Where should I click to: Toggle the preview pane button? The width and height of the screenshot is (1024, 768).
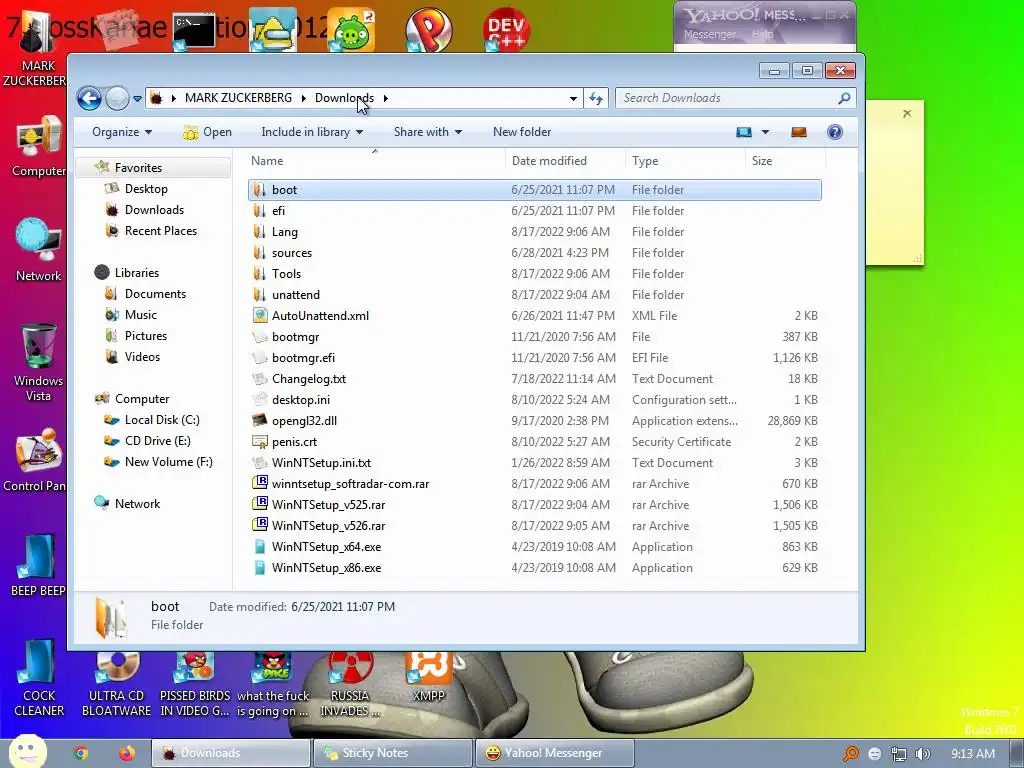pos(799,132)
